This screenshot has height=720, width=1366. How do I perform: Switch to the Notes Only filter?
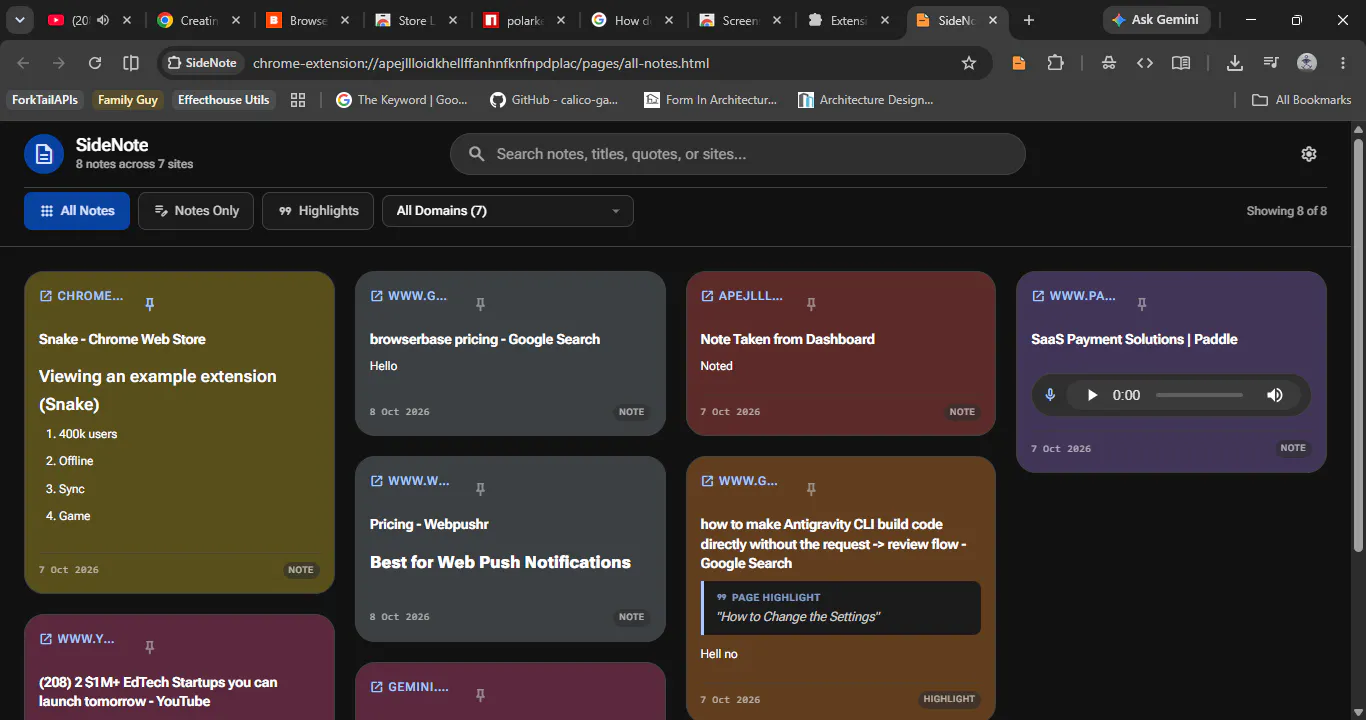[x=196, y=211]
